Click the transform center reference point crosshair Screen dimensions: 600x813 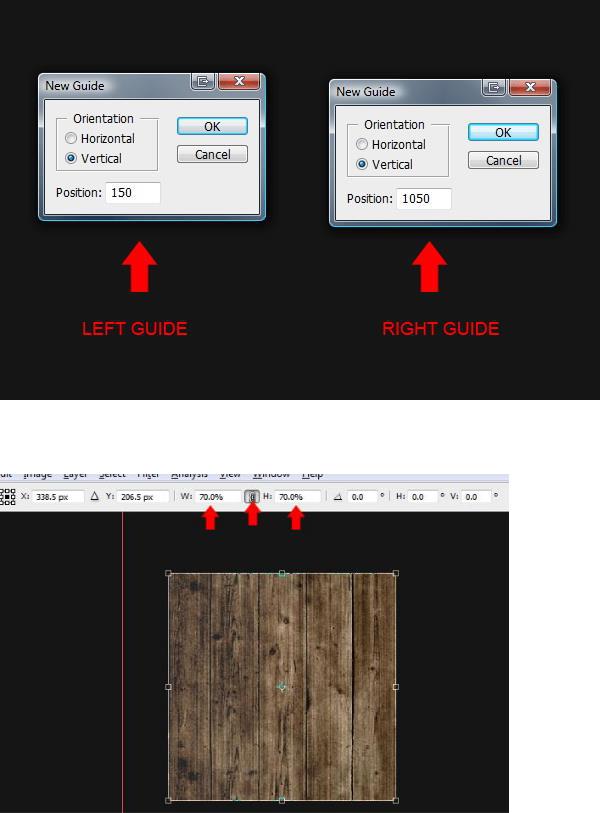point(282,687)
